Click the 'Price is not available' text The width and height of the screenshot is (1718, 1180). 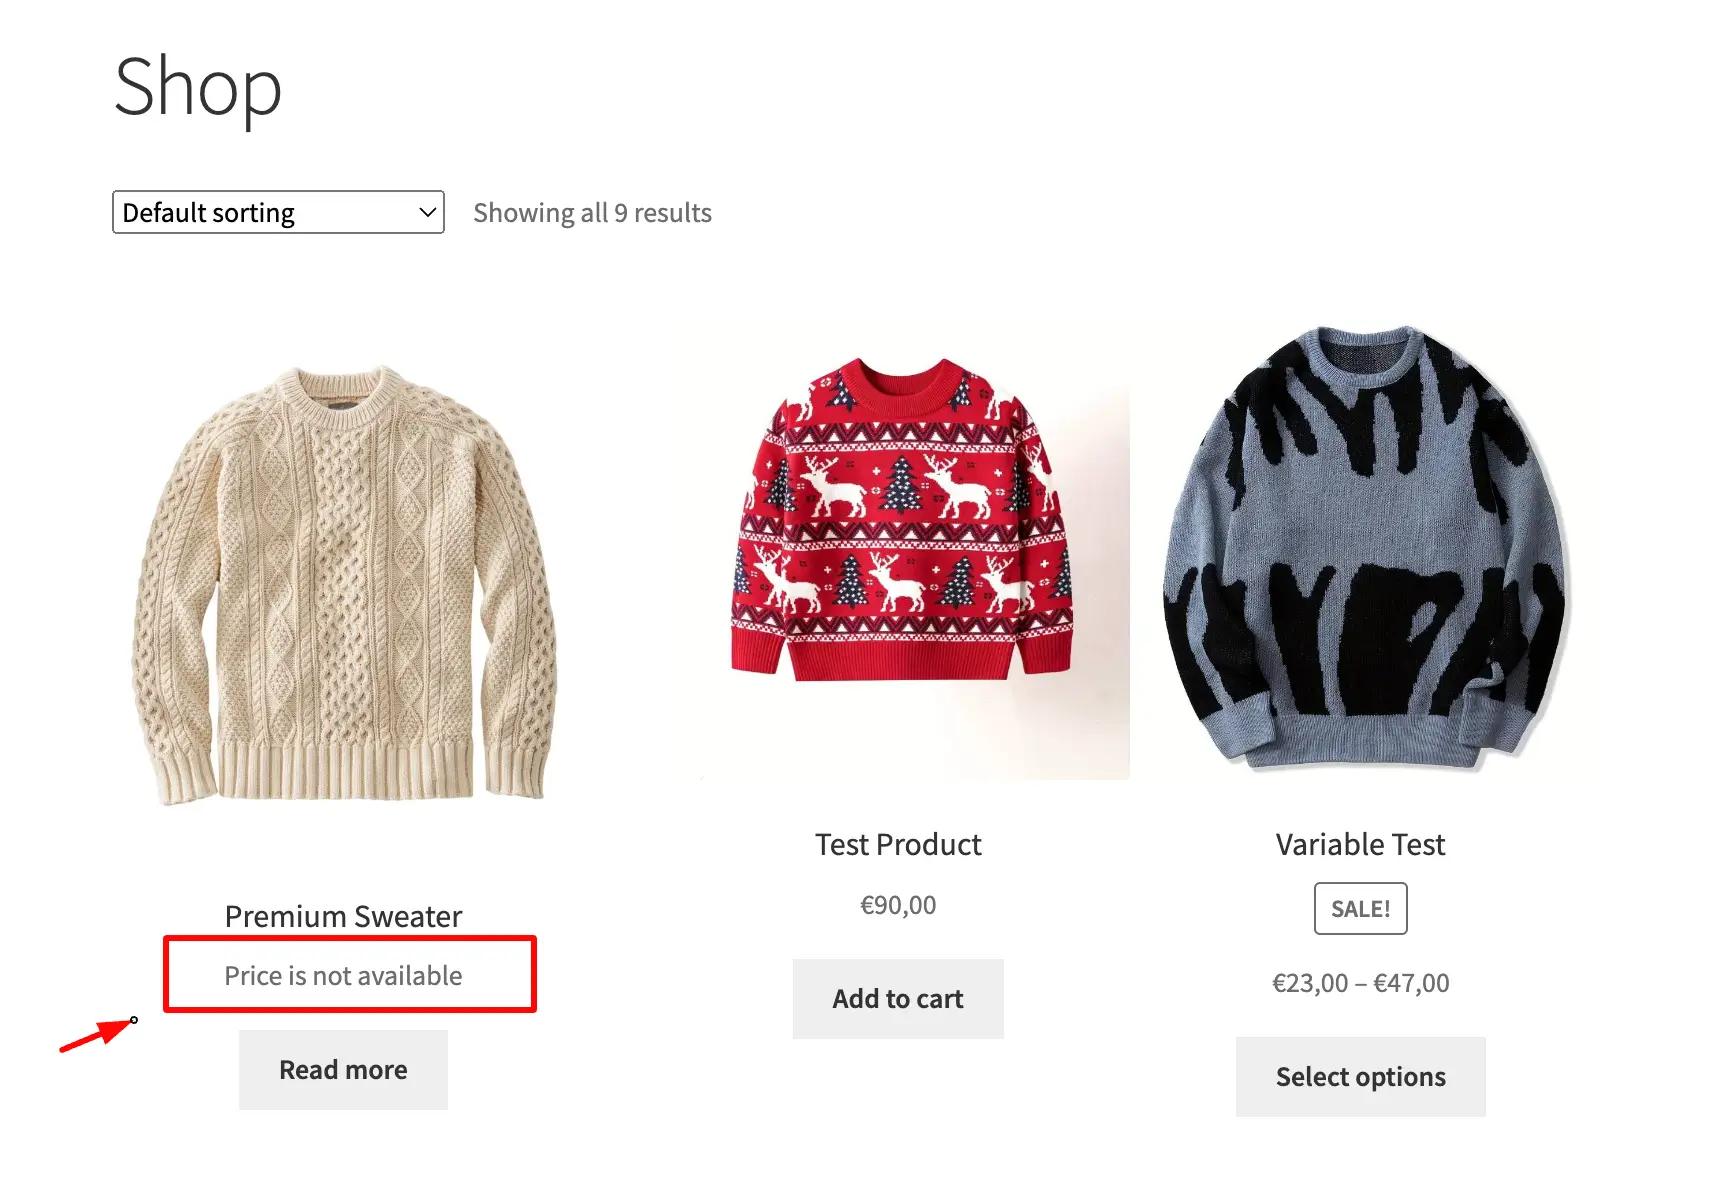343,975
